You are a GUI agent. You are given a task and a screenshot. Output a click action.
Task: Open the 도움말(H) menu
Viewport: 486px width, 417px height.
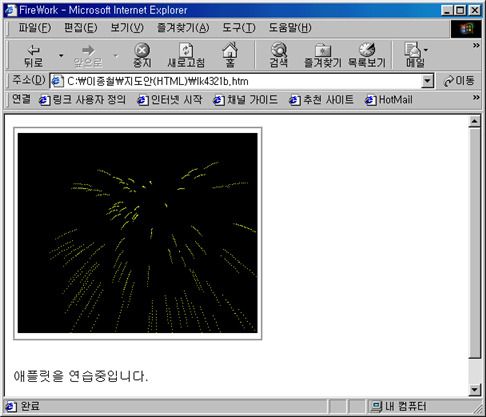point(290,28)
